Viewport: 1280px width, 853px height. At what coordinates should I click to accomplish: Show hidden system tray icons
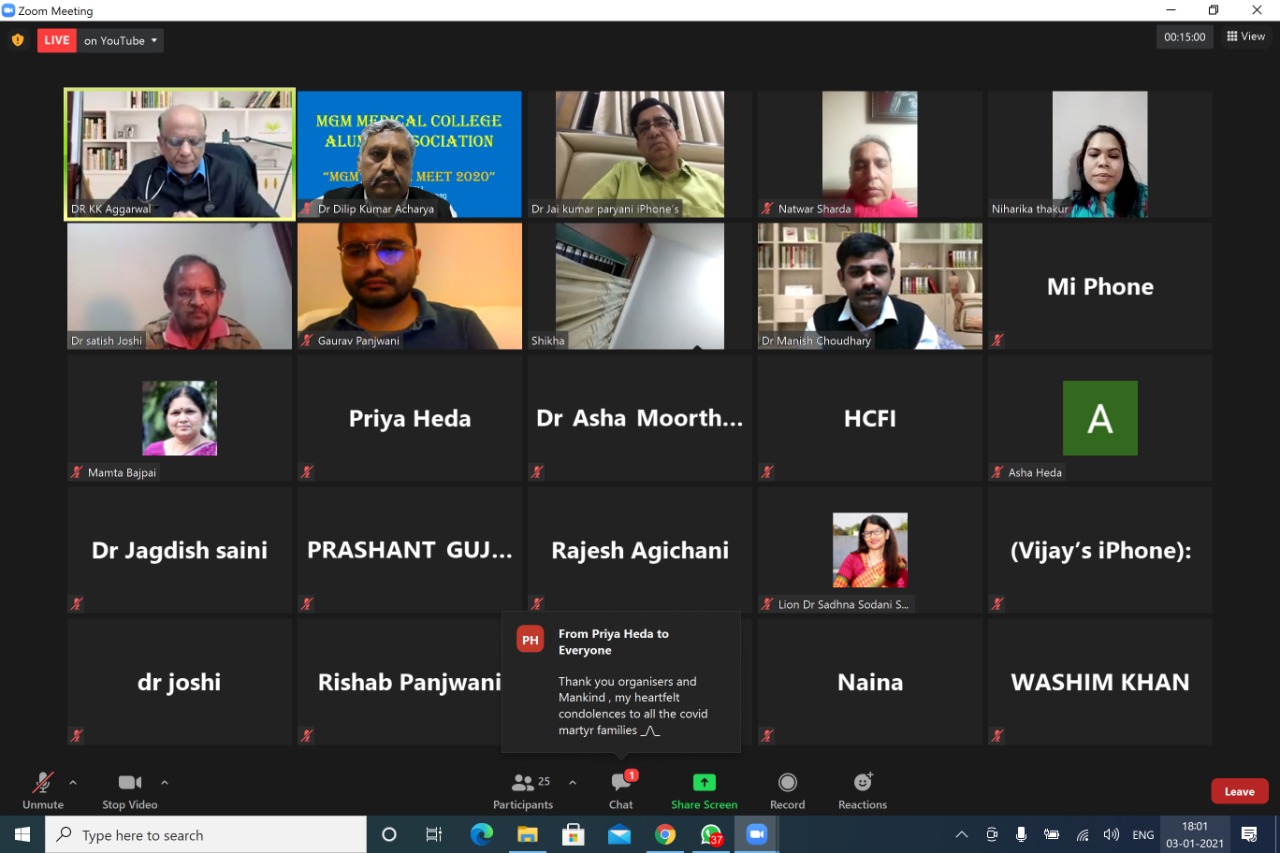tap(962, 835)
